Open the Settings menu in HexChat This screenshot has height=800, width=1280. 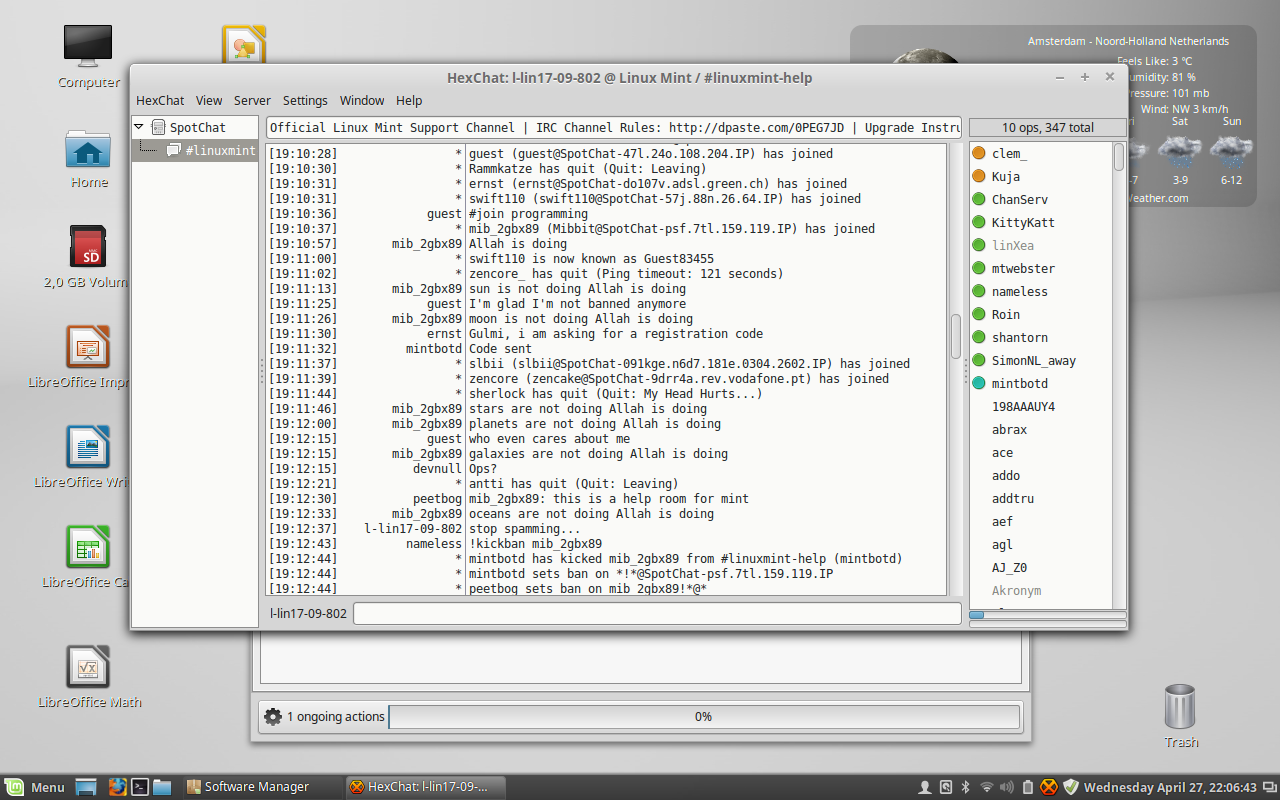[x=305, y=100]
